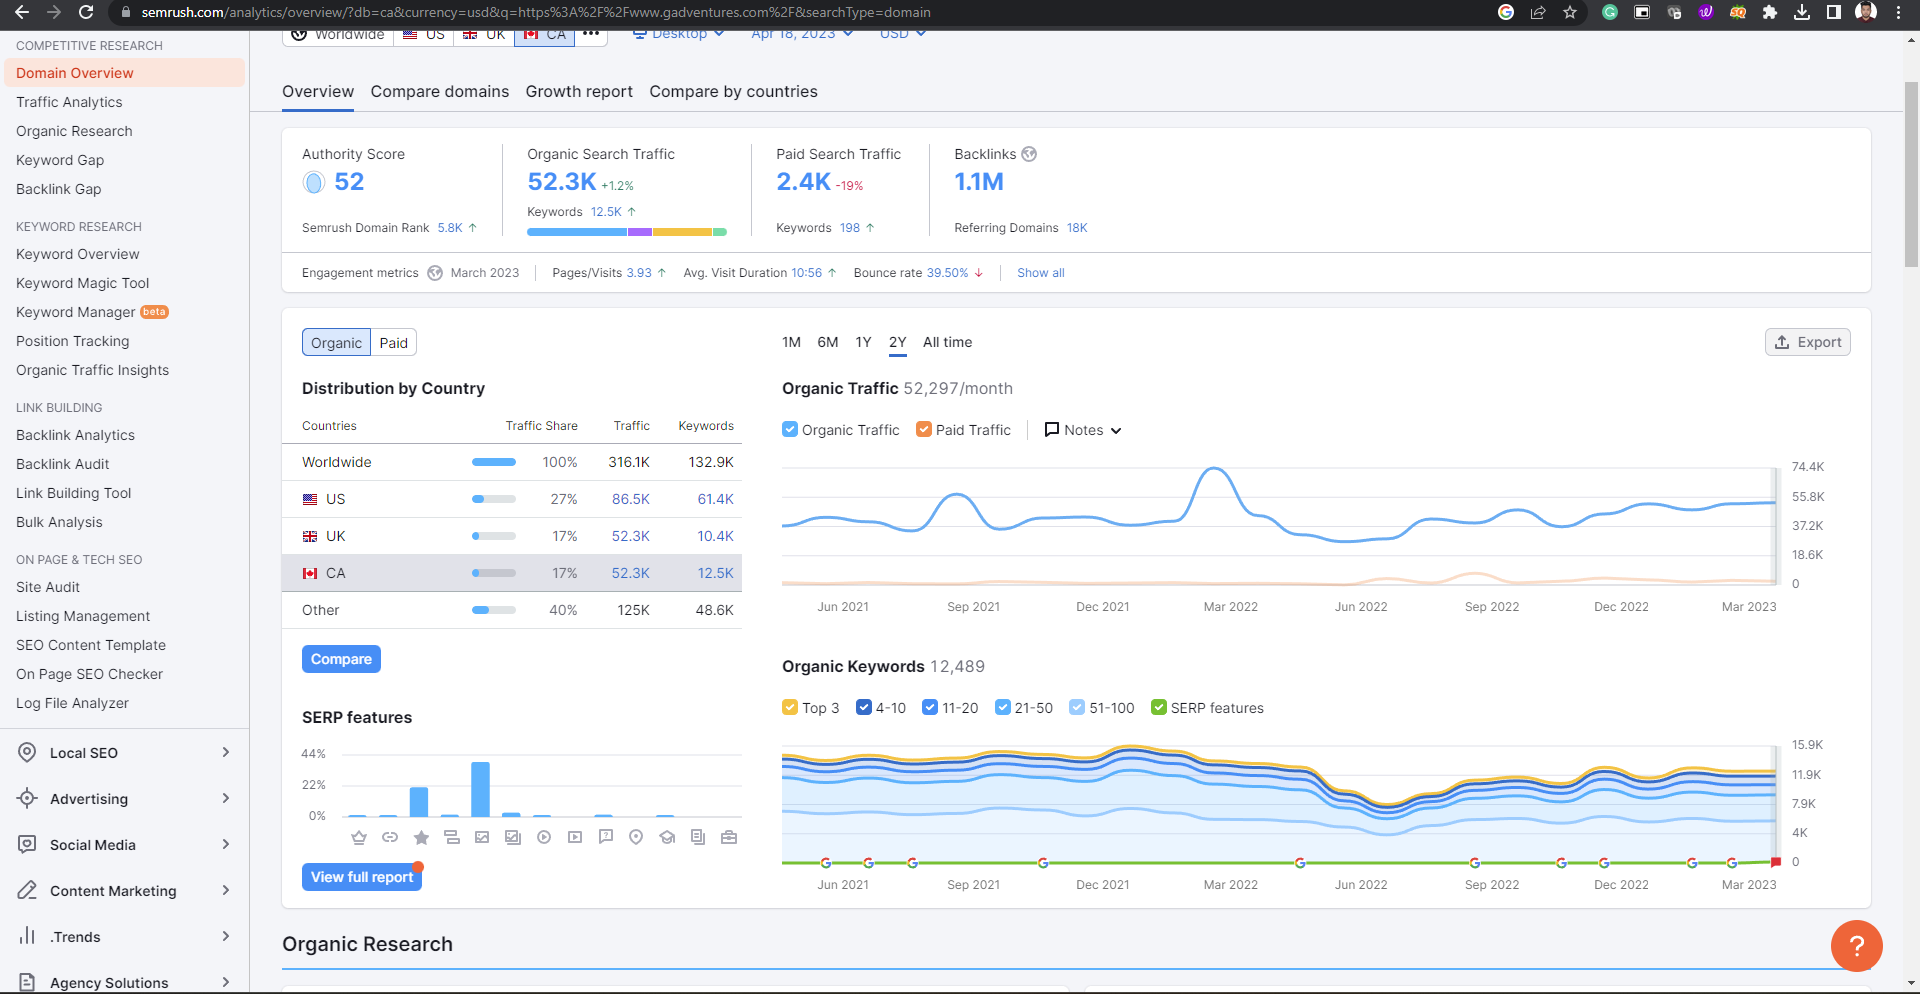Click the People Also Ask speech-bubble SERP icon
1920x994 pixels.
pyautogui.click(x=606, y=837)
